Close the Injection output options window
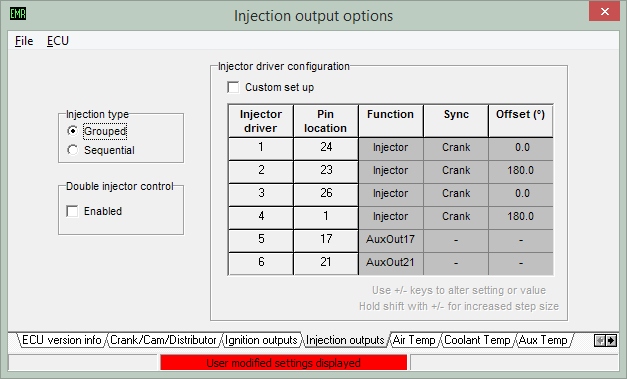The height and width of the screenshot is (379, 627). coord(604,12)
